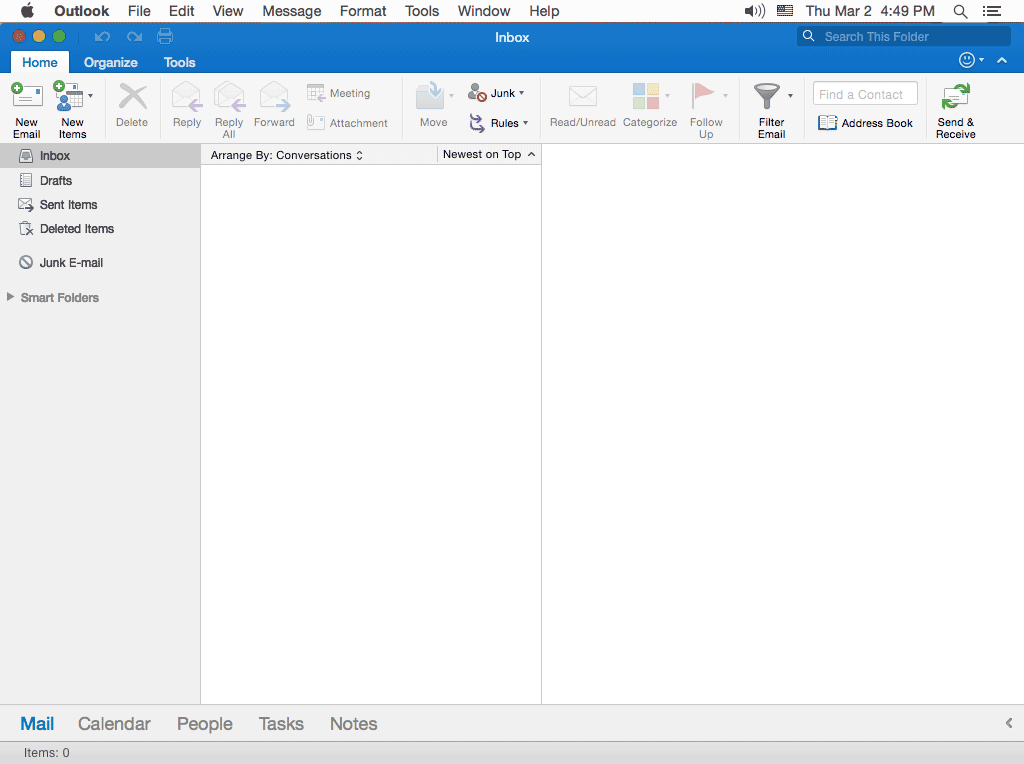
Task: Open the Edit menu
Action: click(x=182, y=11)
